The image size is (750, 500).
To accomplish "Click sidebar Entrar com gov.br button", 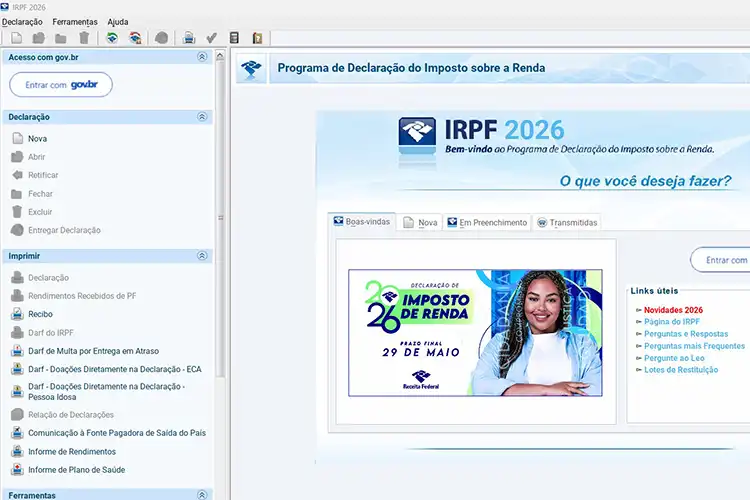I will click(x=61, y=85).
